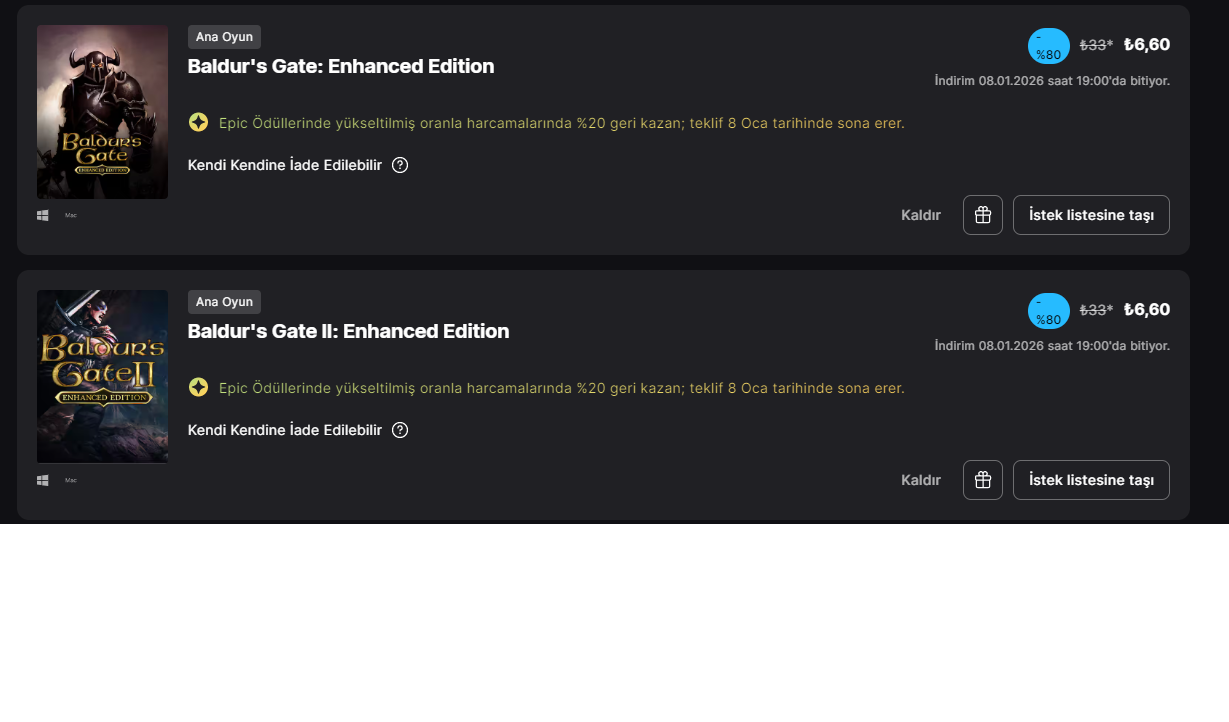Click Mac platform label under Baldur's Gate II cover
The width and height of the screenshot is (1229, 722).
point(71,480)
